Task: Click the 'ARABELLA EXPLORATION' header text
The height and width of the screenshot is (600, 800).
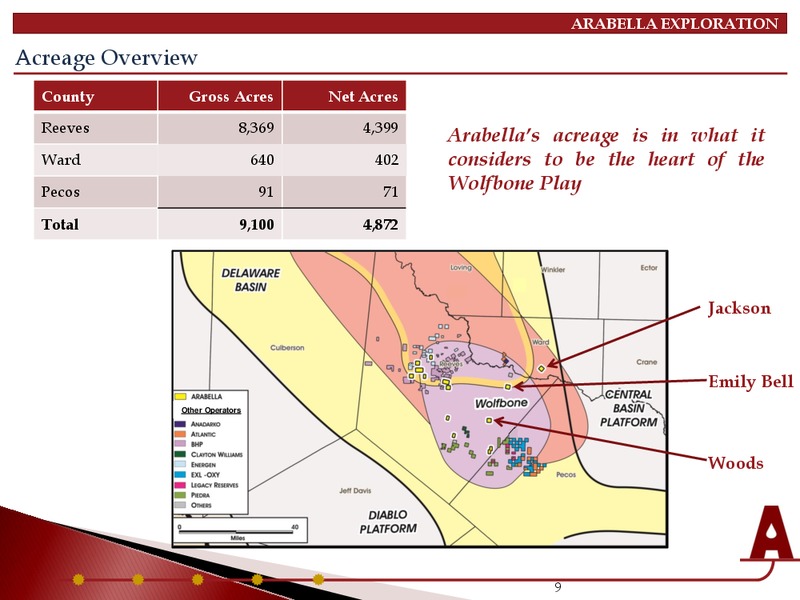Action: click(674, 23)
